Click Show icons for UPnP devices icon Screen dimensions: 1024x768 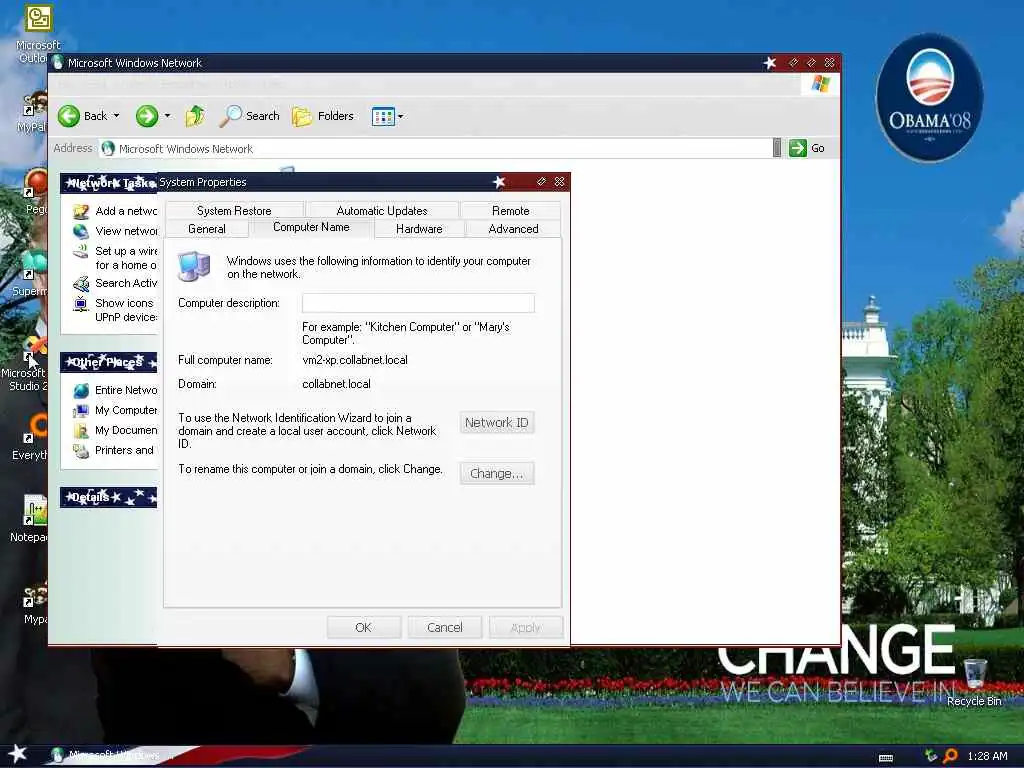pyautogui.click(x=80, y=304)
